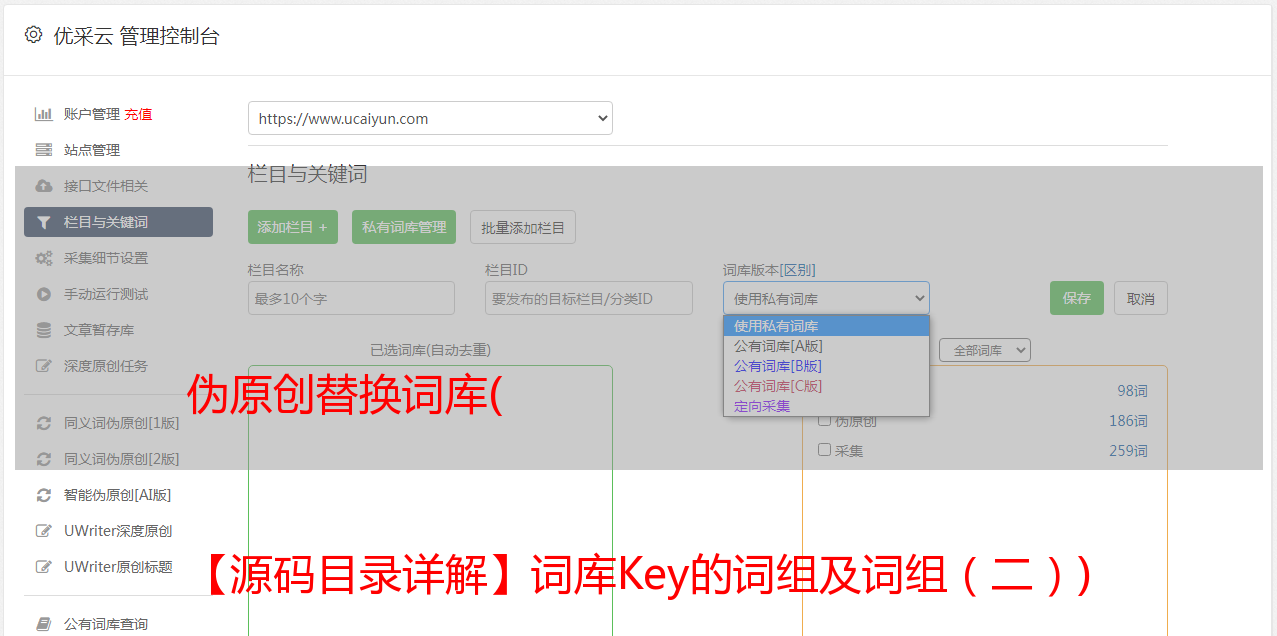This screenshot has height=636, width=1277.
Task: Click the edit icon for UWriter原创标题
Action: click(44, 567)
